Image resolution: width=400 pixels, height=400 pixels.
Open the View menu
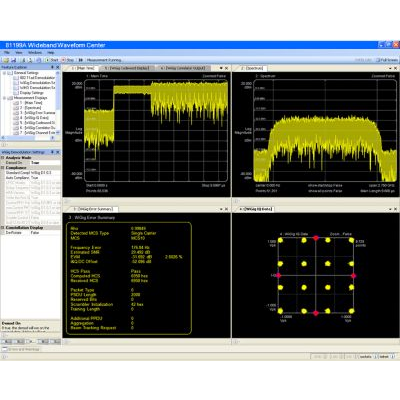point(19,53)
